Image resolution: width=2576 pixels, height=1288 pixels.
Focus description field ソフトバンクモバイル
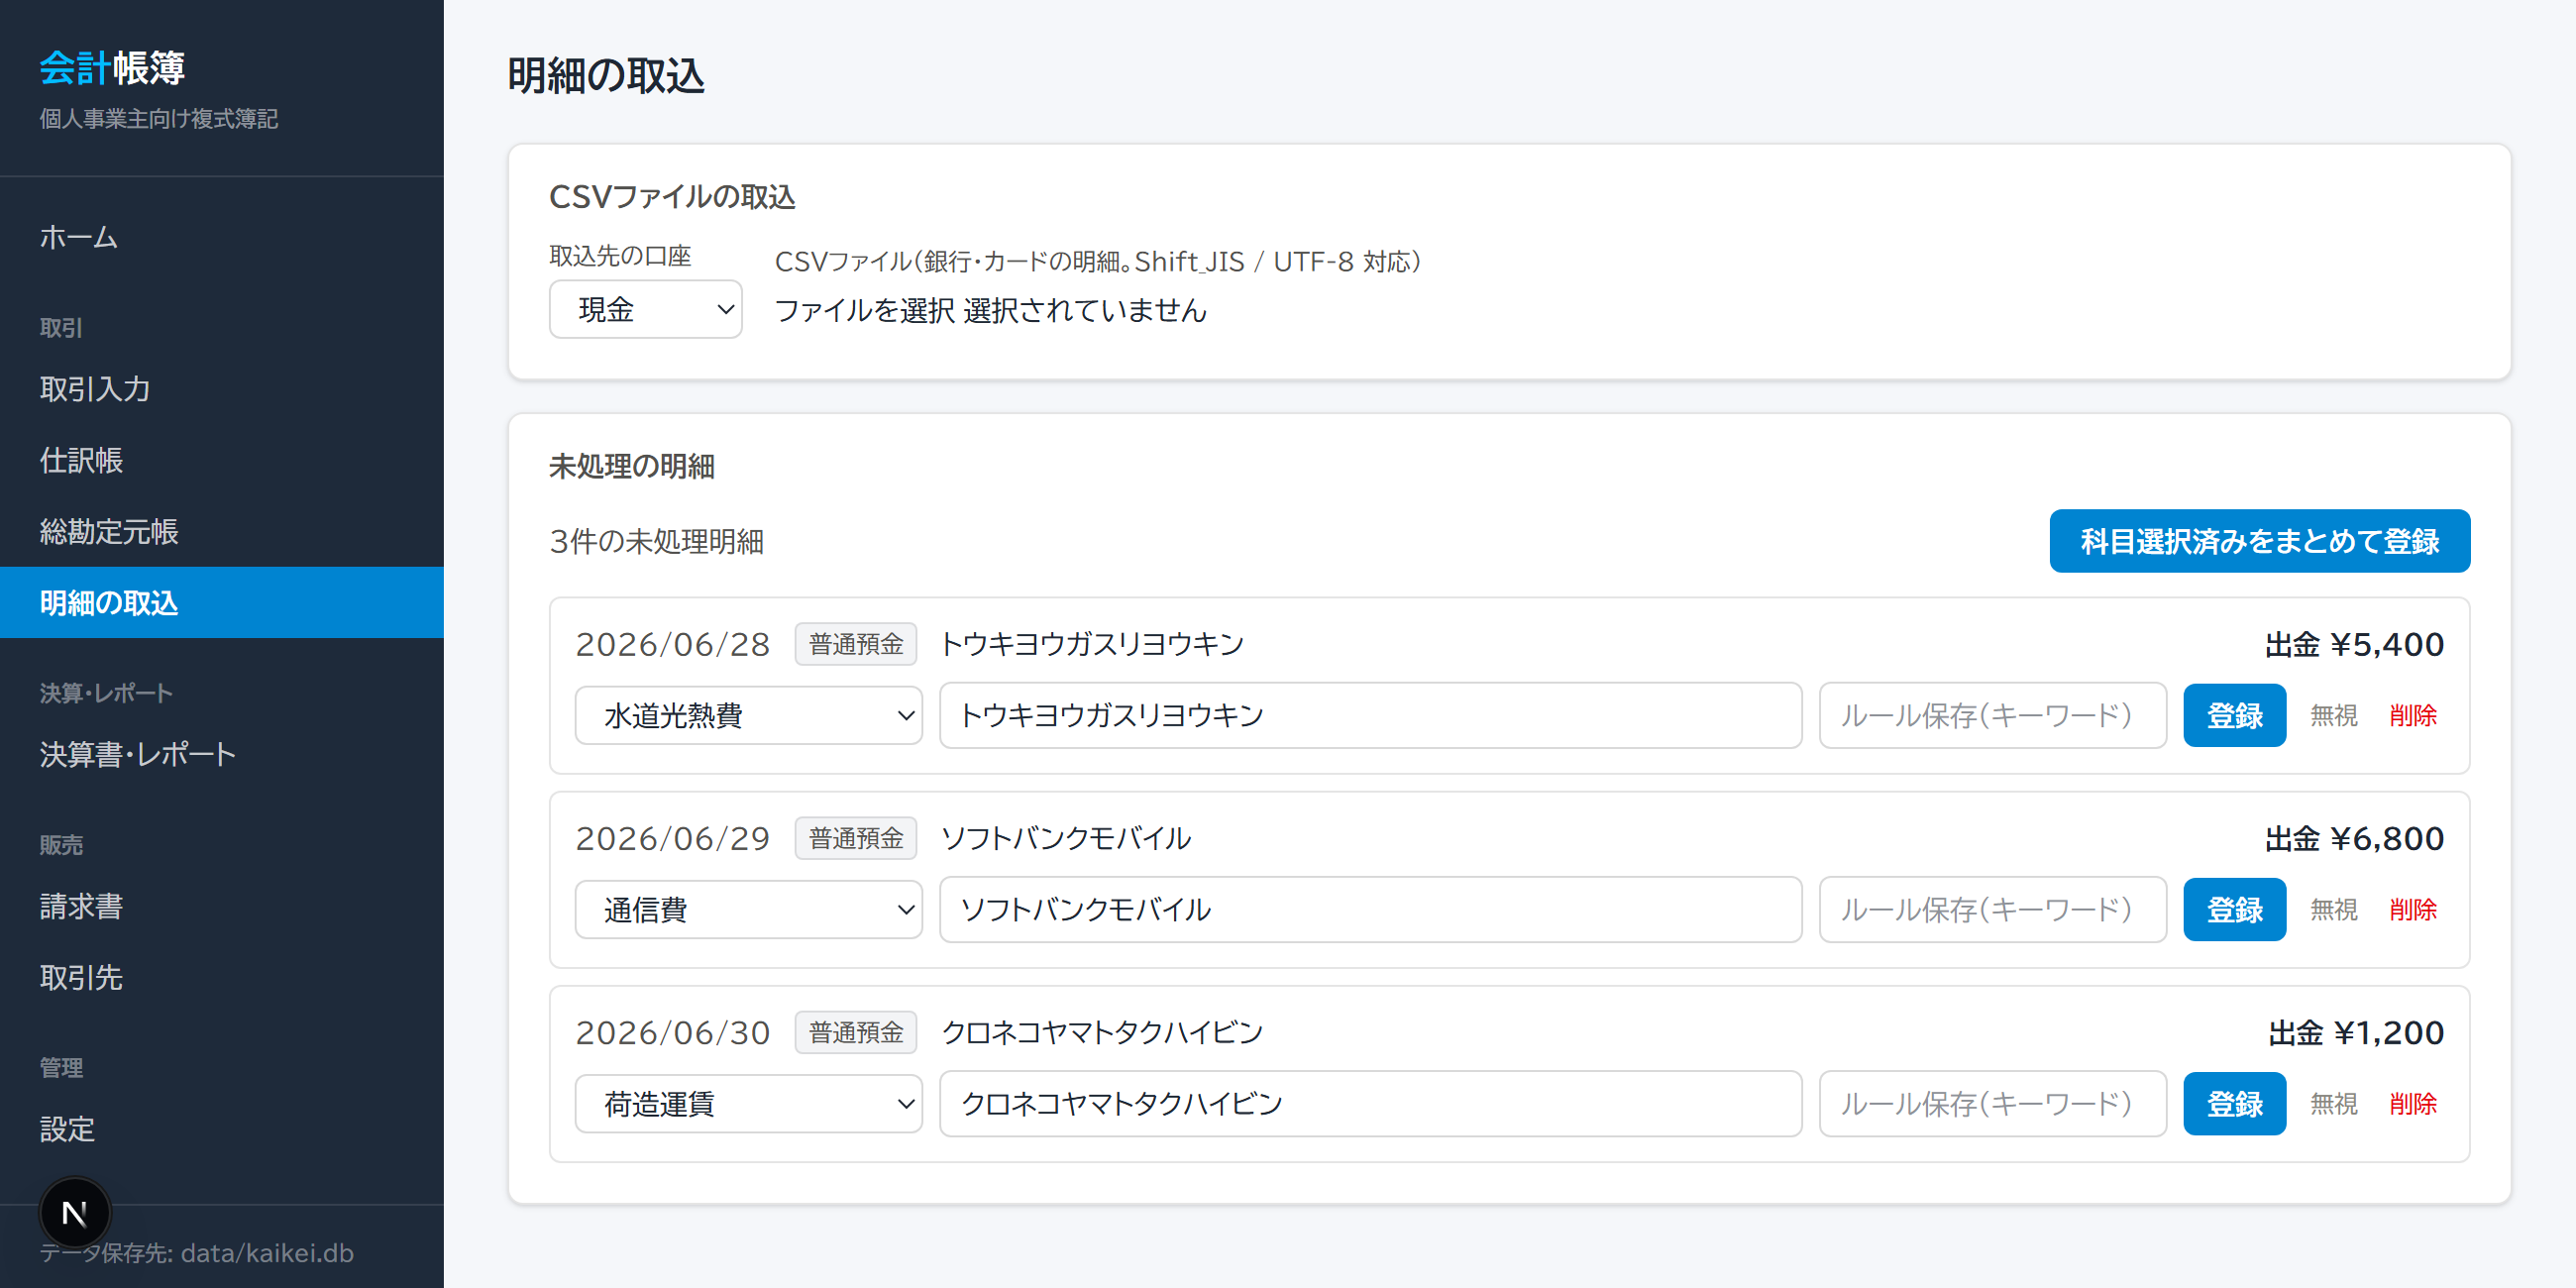click(1371, 909)
